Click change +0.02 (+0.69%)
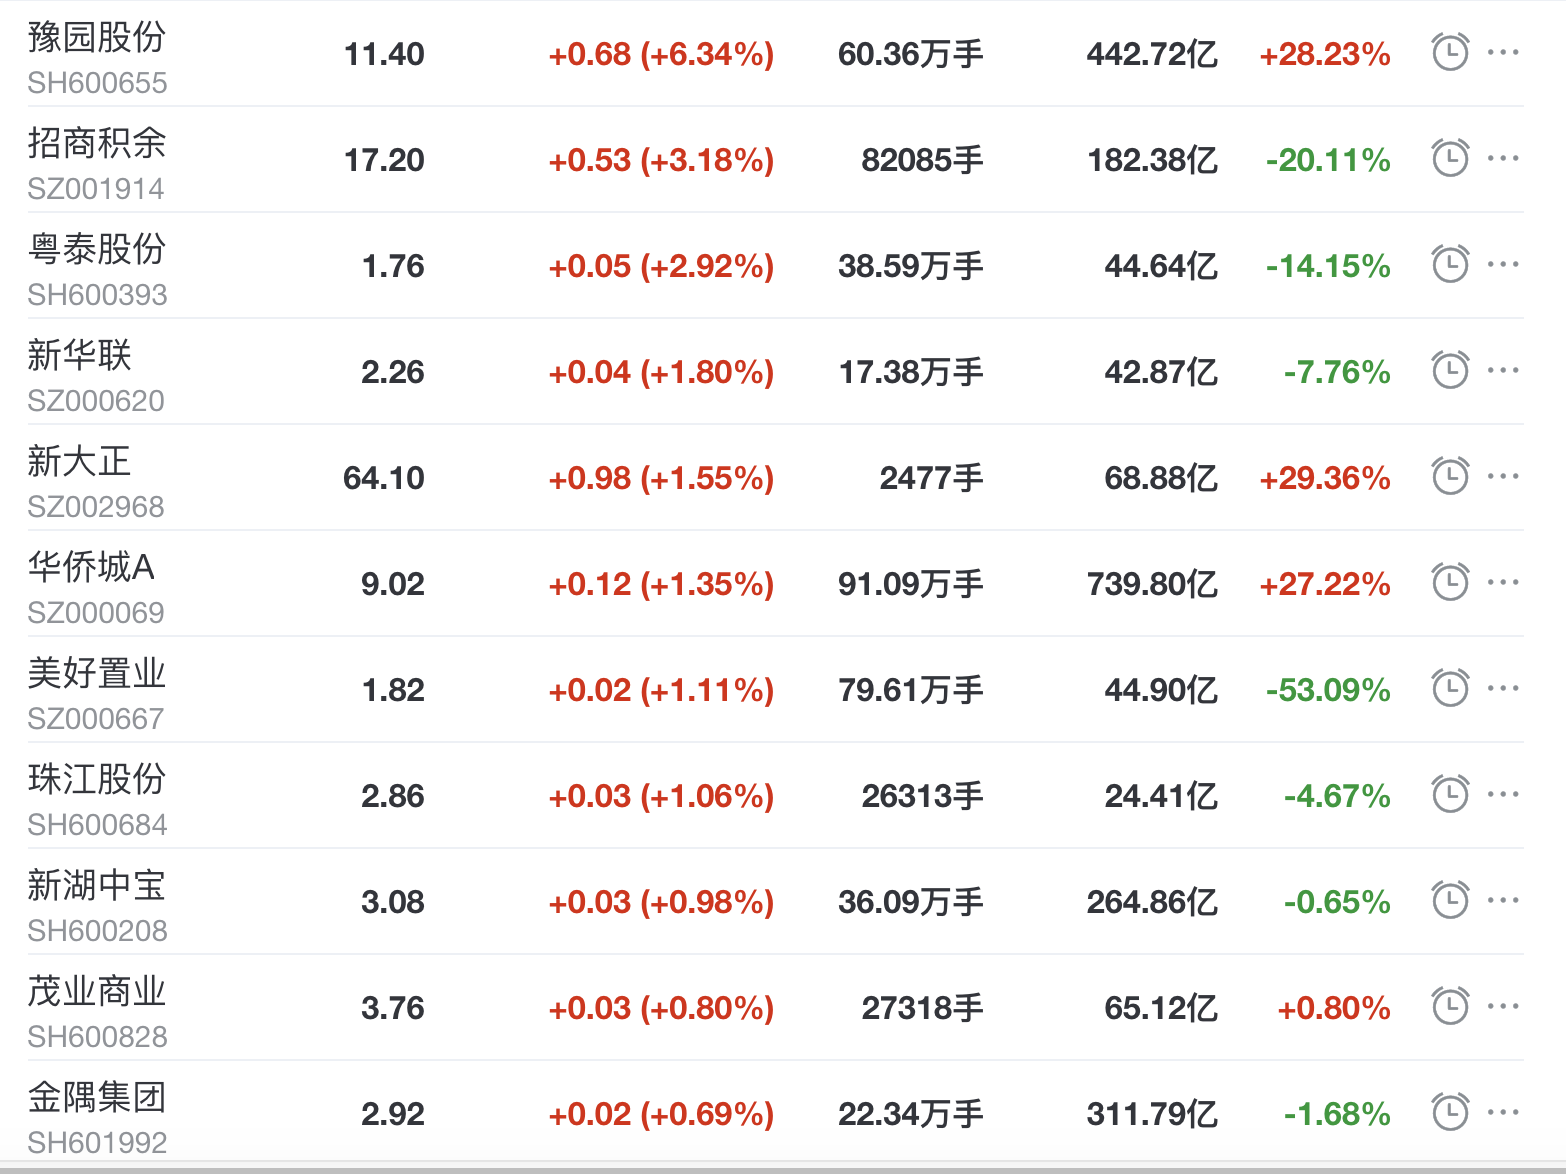1566x1174 pixels. (x=661, y=1114)
